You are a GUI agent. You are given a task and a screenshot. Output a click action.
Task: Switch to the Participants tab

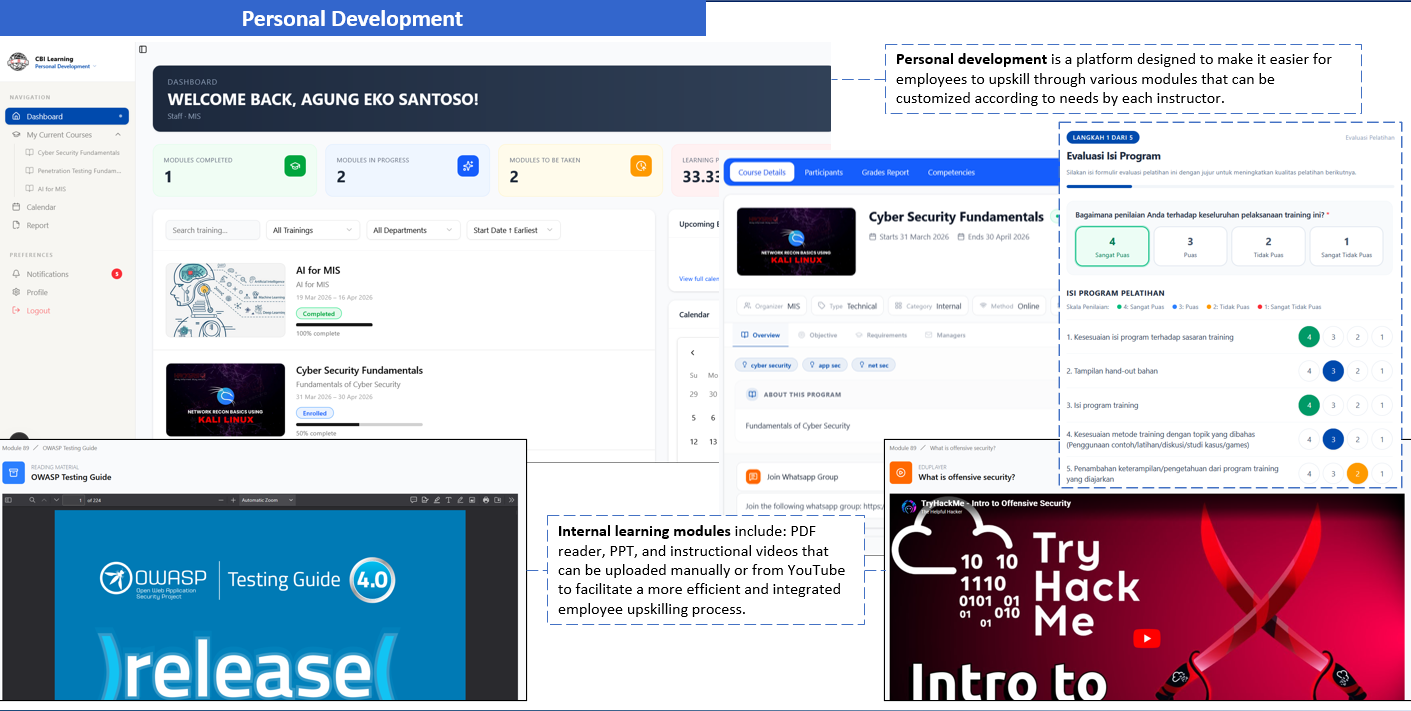coord(824,172)
